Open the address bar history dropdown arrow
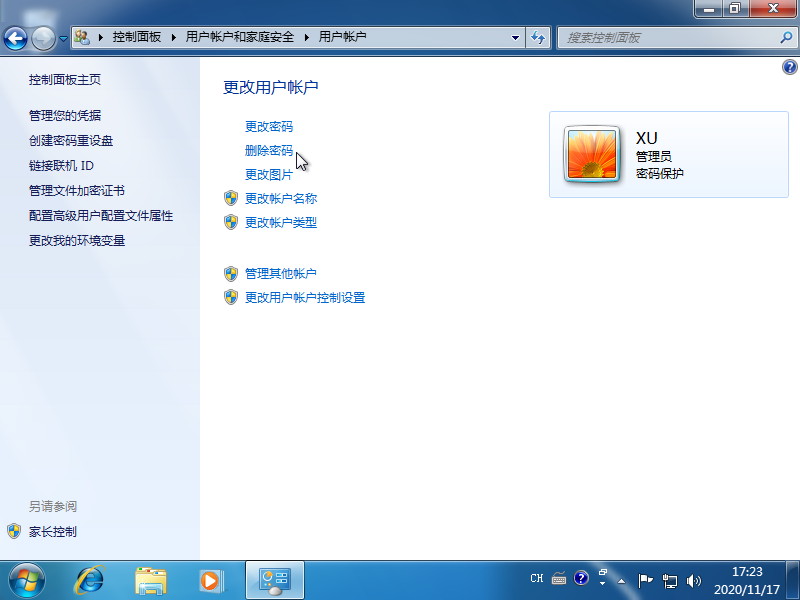 point(516,38)
